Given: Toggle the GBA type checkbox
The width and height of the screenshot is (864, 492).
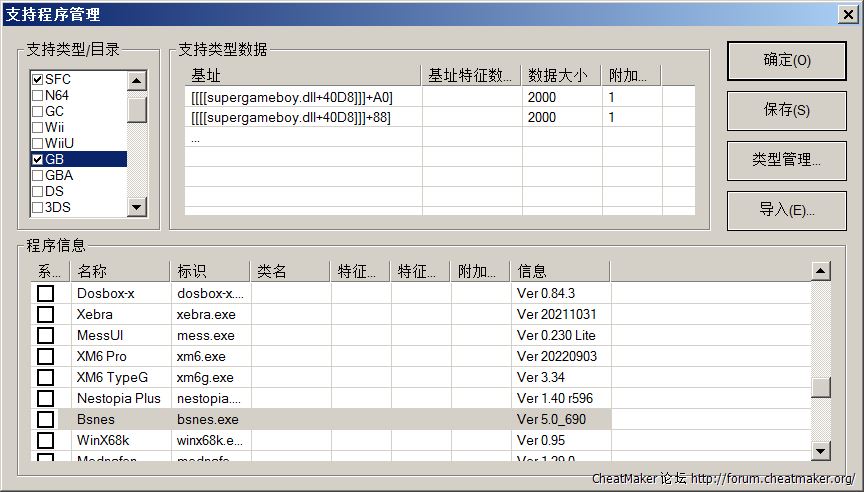Looking at the screenshot, I should (38, 175).
